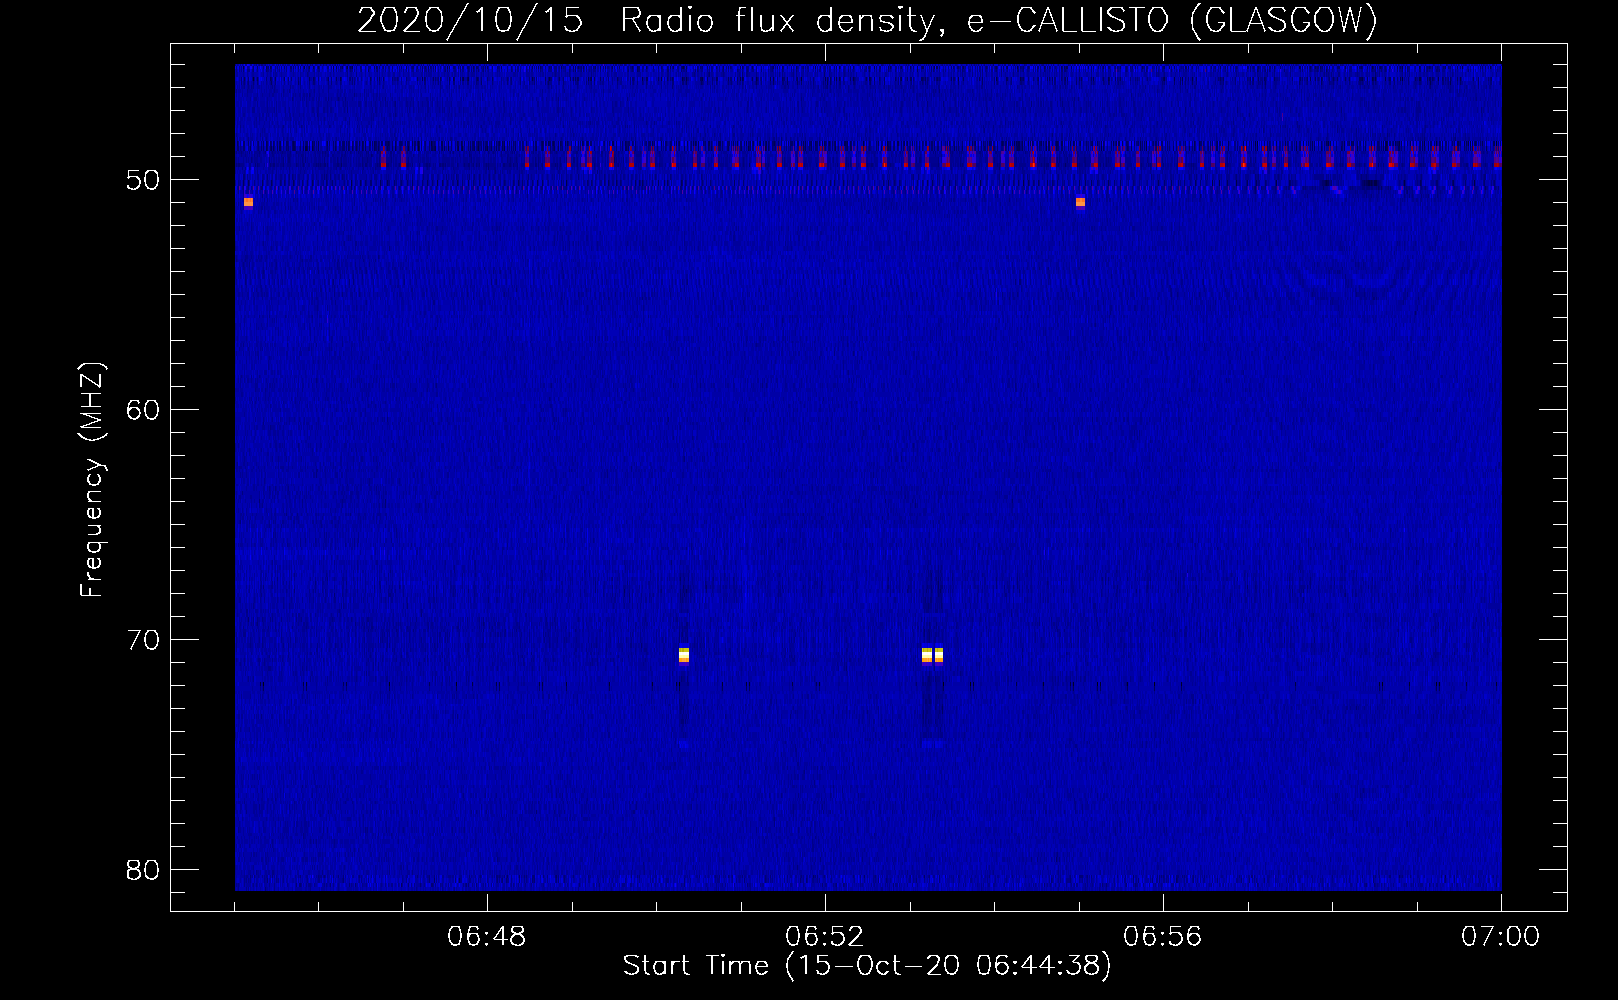Click the 06:52 time tick label

pyautogui.click(x=825, y=937)
